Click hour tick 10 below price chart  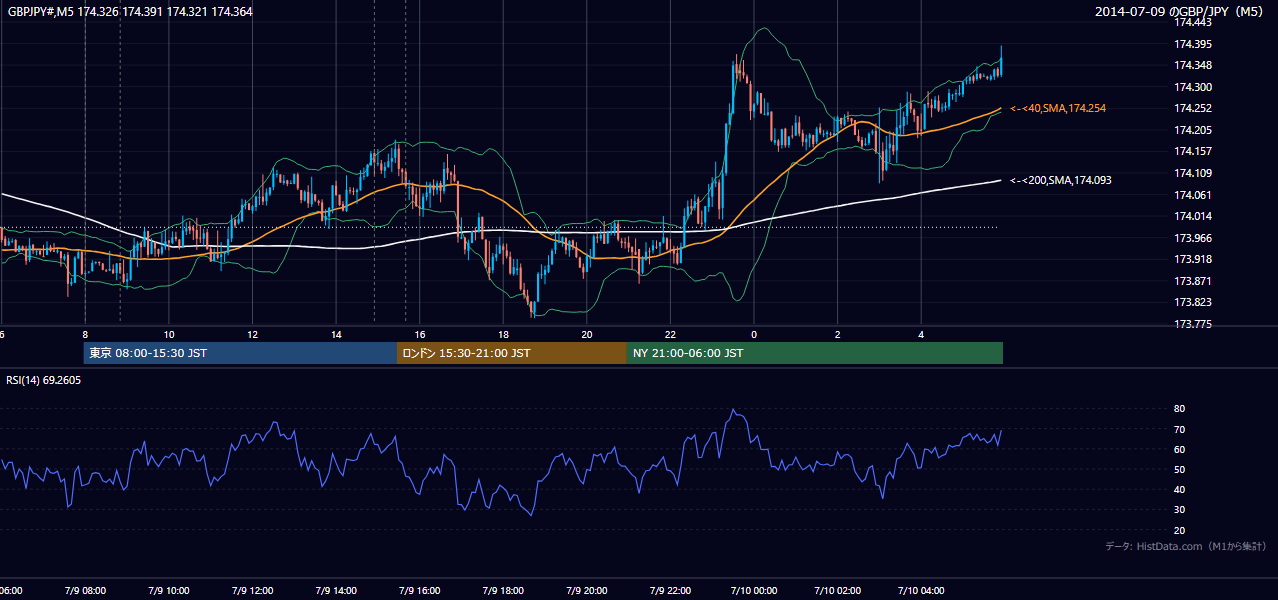point(169,334)
